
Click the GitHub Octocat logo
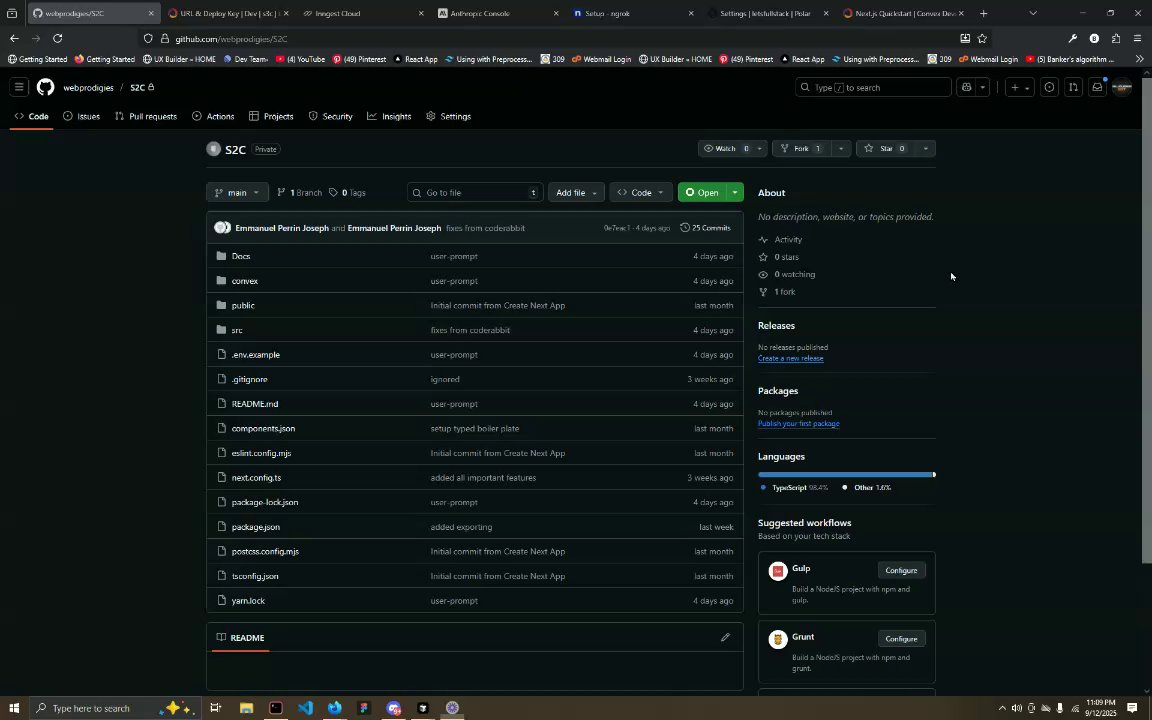[46, 87]
